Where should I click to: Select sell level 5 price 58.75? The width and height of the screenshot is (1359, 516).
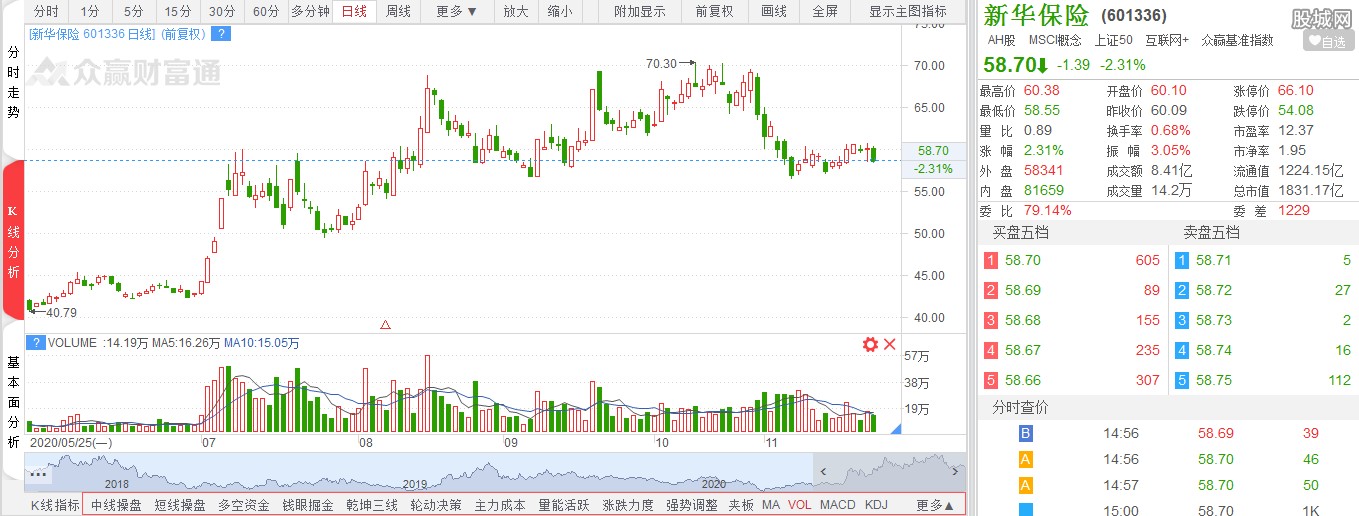pos(1215,380)
